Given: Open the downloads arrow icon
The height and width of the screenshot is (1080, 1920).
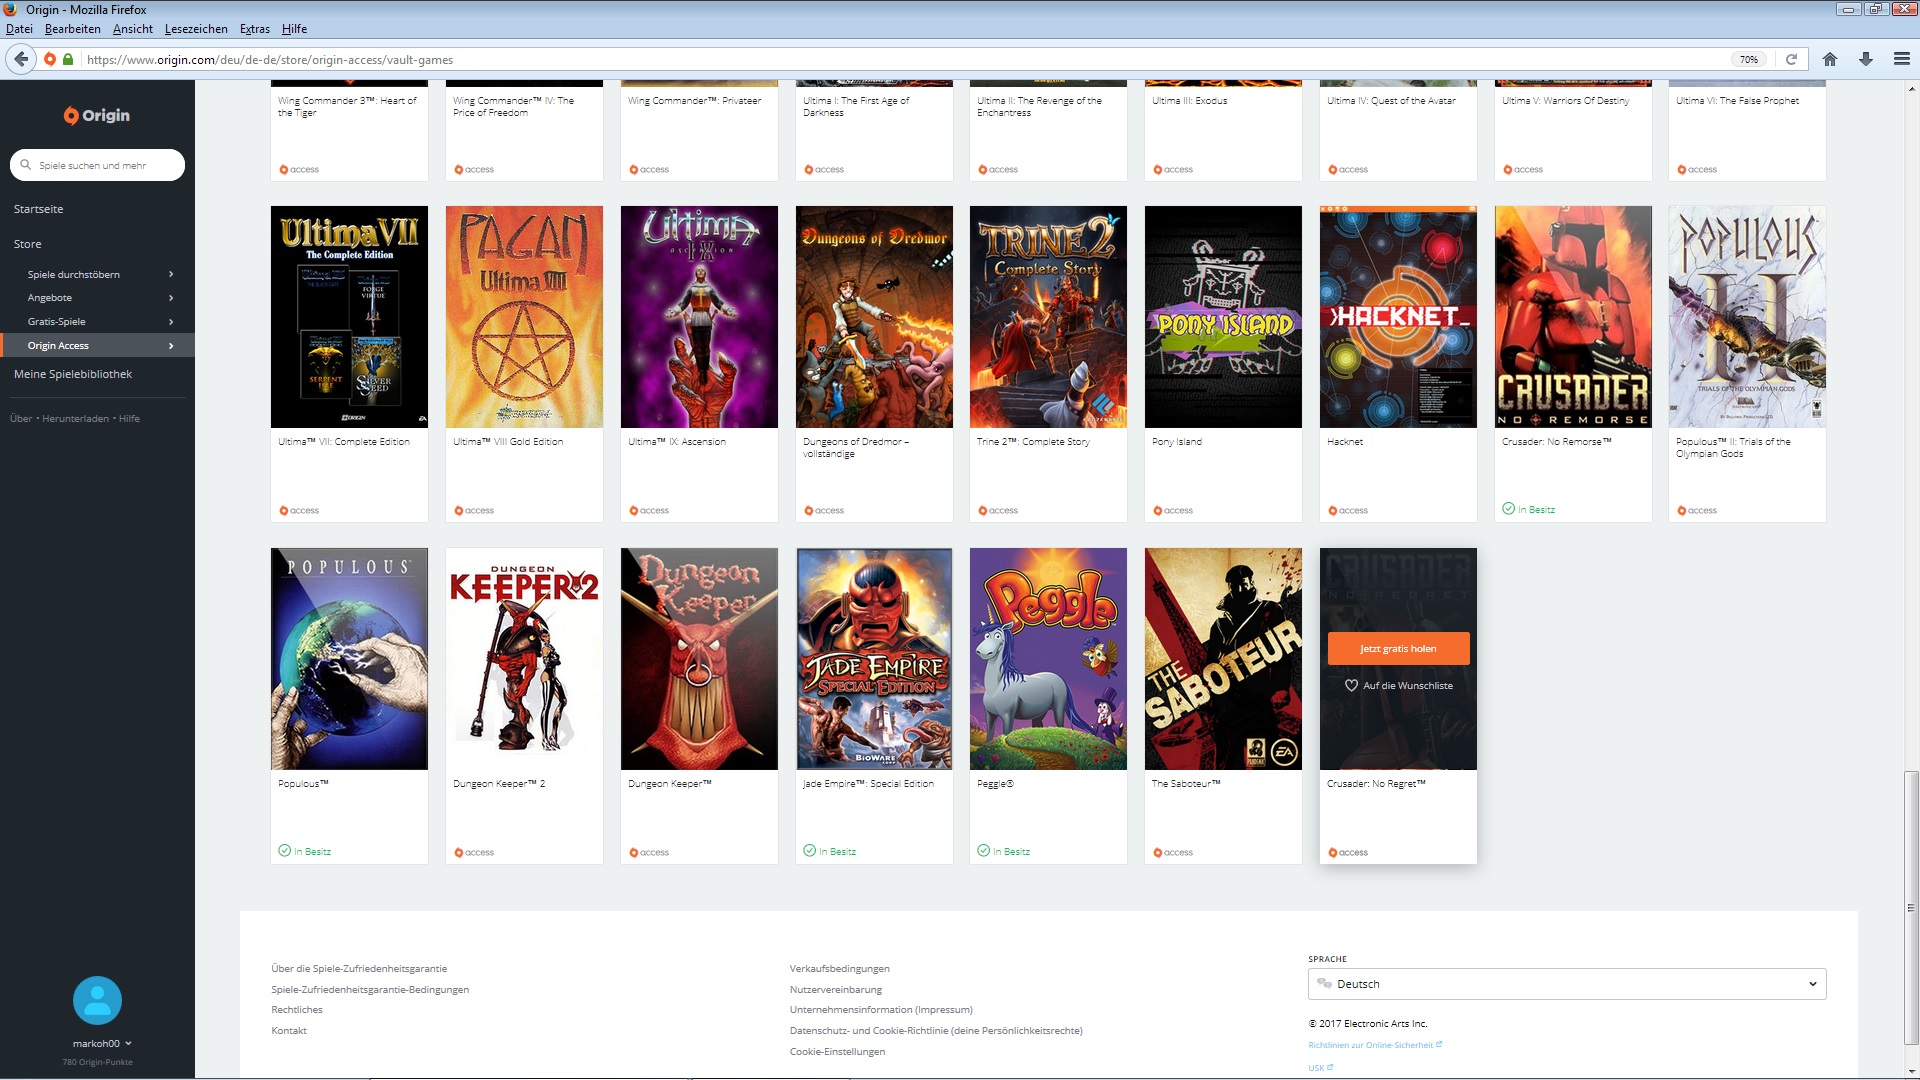Looking at the screenshot, I should tap(1865, 59).
